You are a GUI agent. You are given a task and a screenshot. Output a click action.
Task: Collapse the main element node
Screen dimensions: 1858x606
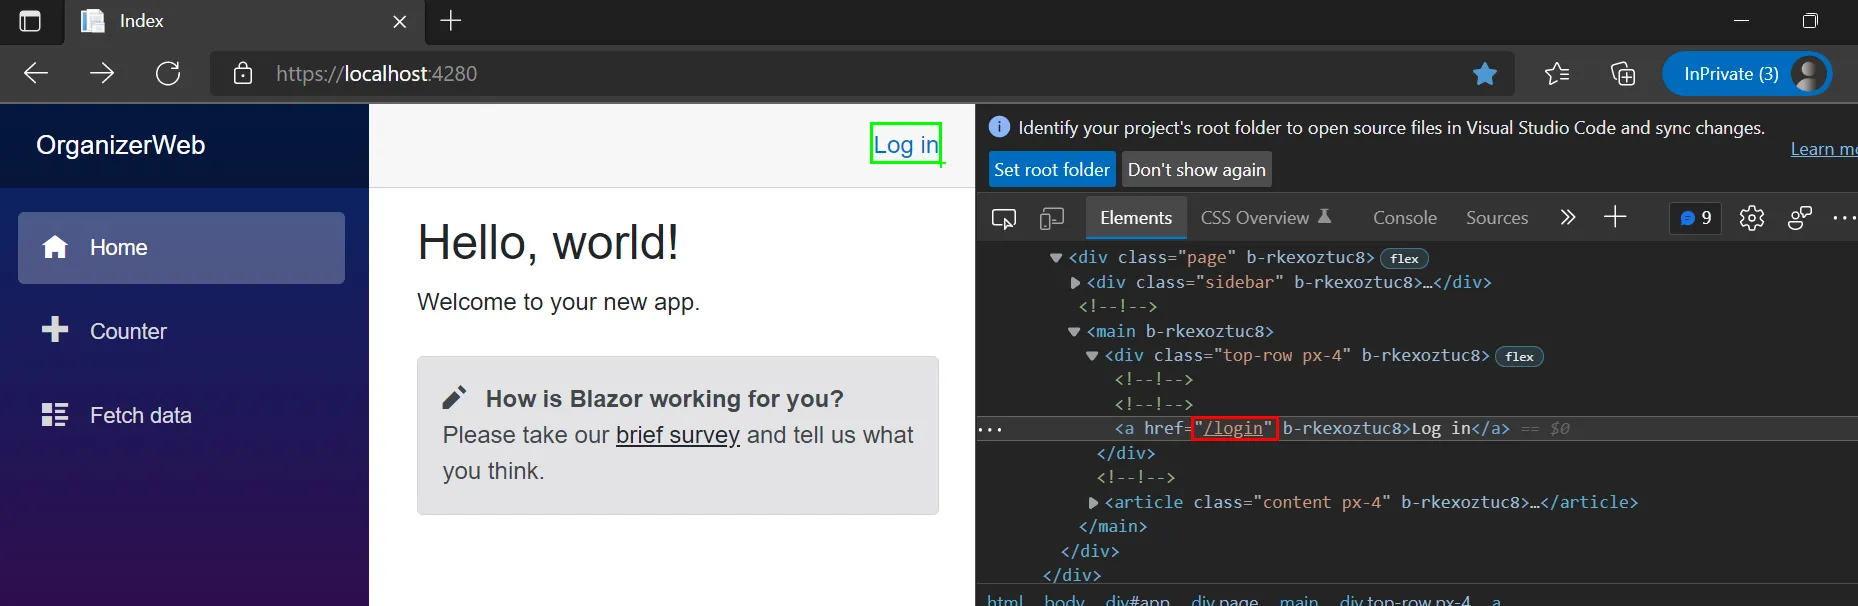coord(1074,332)
